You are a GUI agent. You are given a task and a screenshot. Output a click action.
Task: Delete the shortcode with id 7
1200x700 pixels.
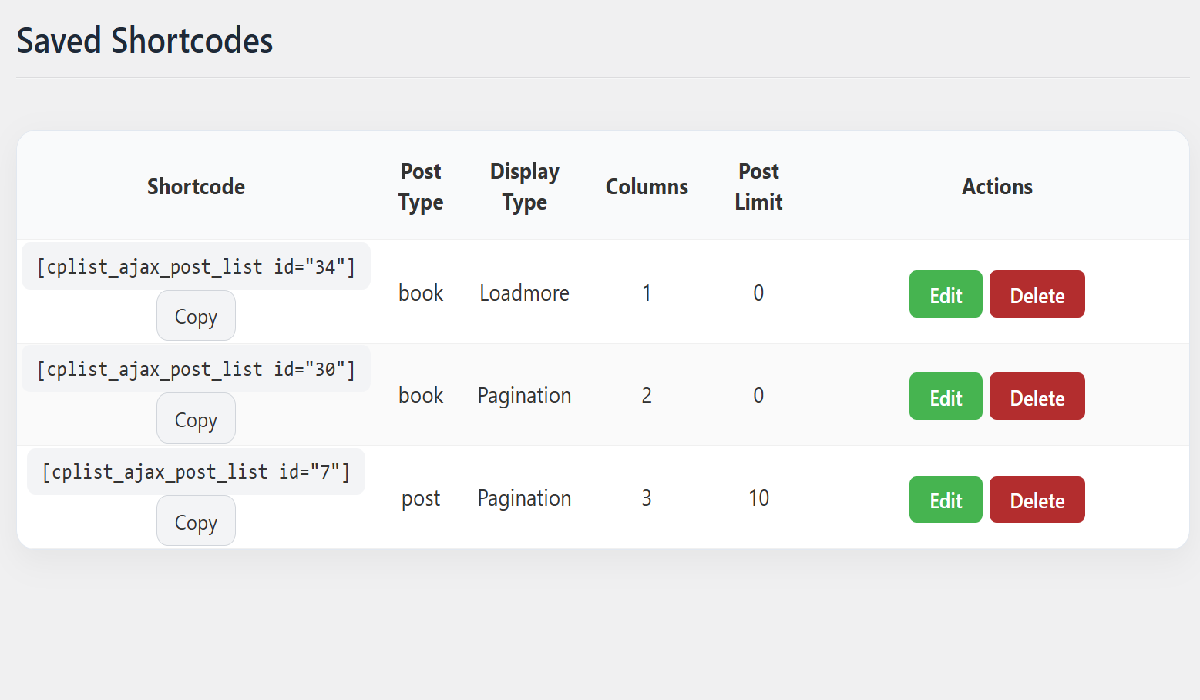tap(1037, 499)
